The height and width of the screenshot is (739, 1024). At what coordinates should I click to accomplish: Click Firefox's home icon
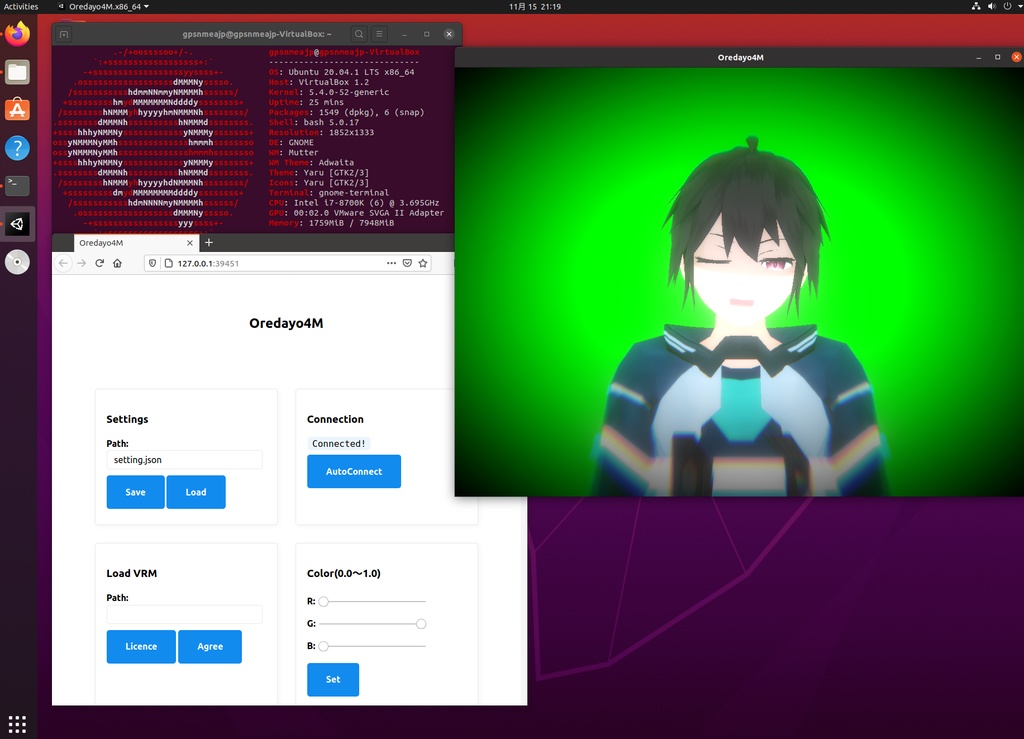point(118,262)
